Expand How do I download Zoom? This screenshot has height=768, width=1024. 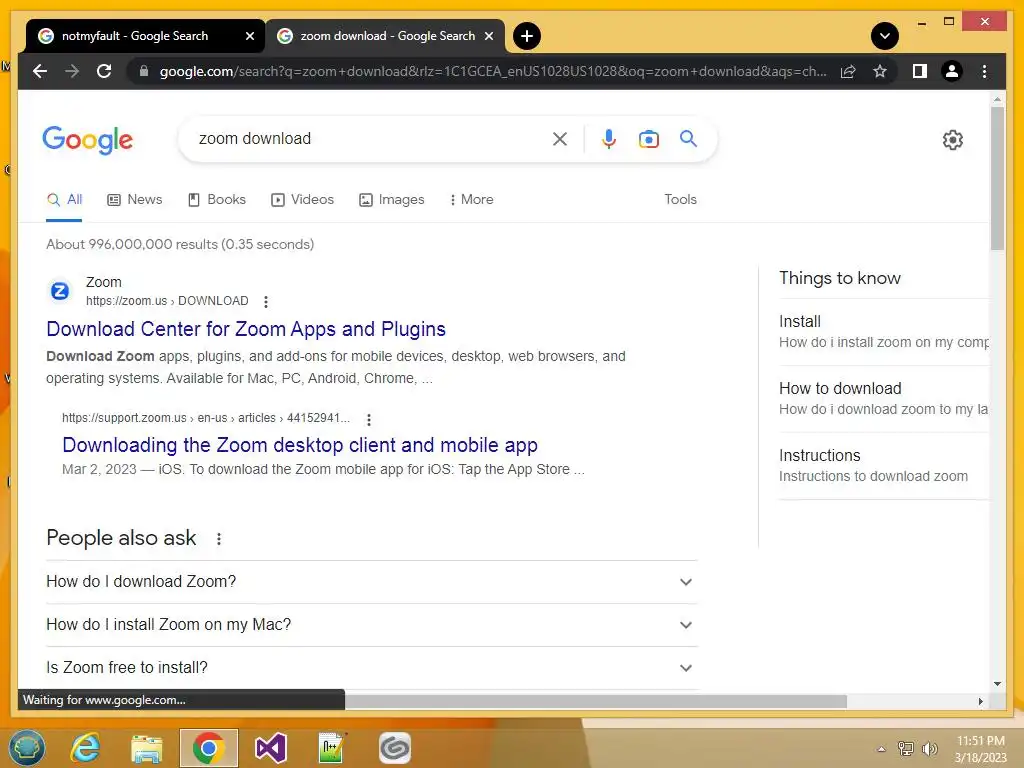[x=372, y=582]
